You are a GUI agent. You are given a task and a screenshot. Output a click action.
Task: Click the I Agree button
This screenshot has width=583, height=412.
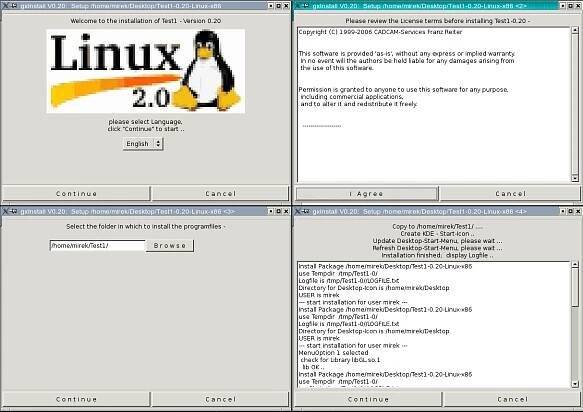tap(367, 194)
